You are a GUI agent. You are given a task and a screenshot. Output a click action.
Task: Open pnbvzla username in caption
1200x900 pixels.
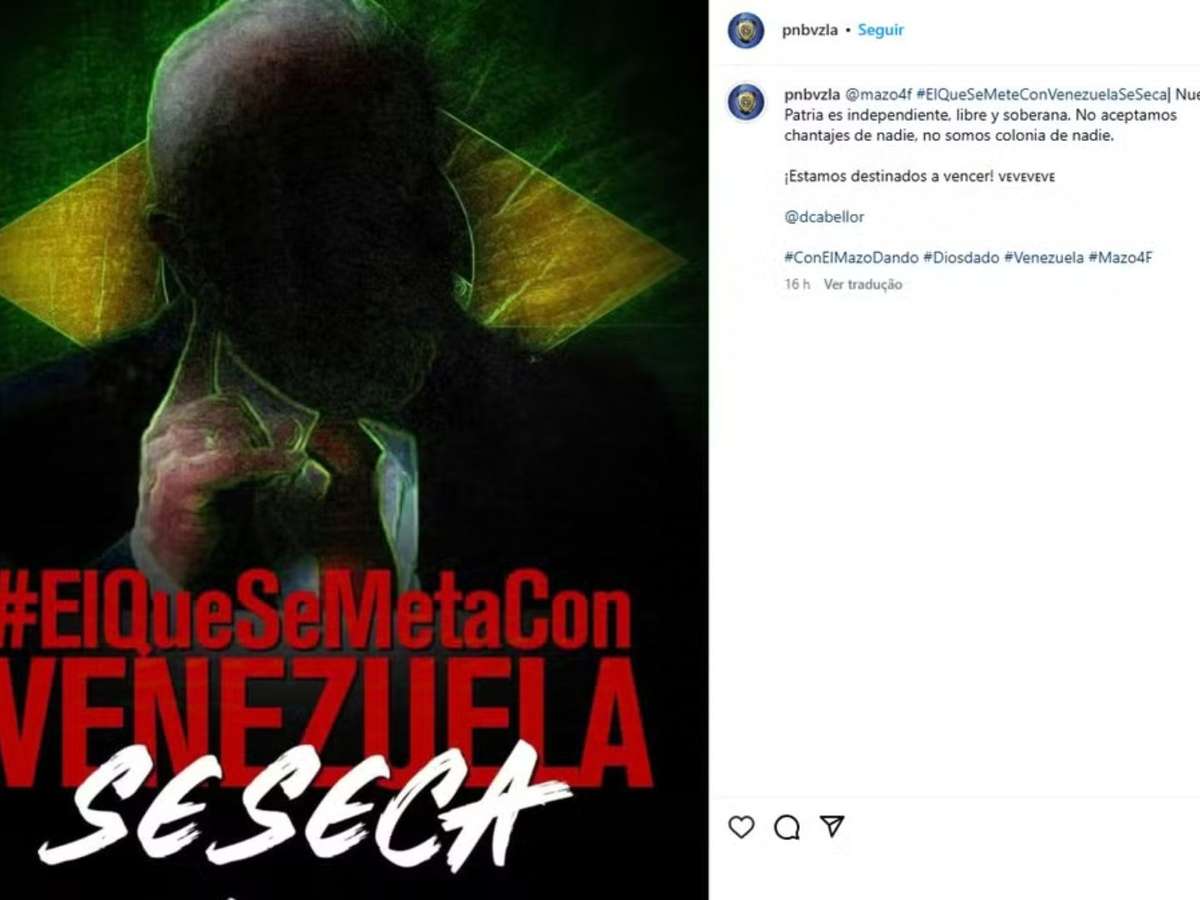pyautogui.click(x=812, y=95)
